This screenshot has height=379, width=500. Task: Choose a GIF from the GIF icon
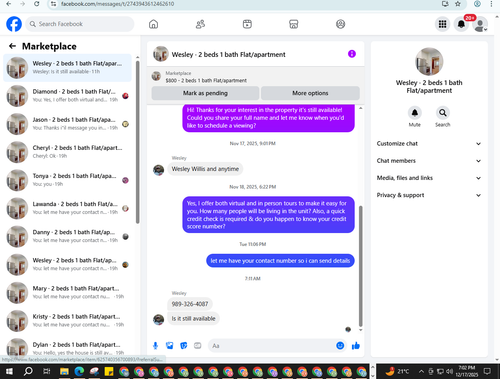198,346
